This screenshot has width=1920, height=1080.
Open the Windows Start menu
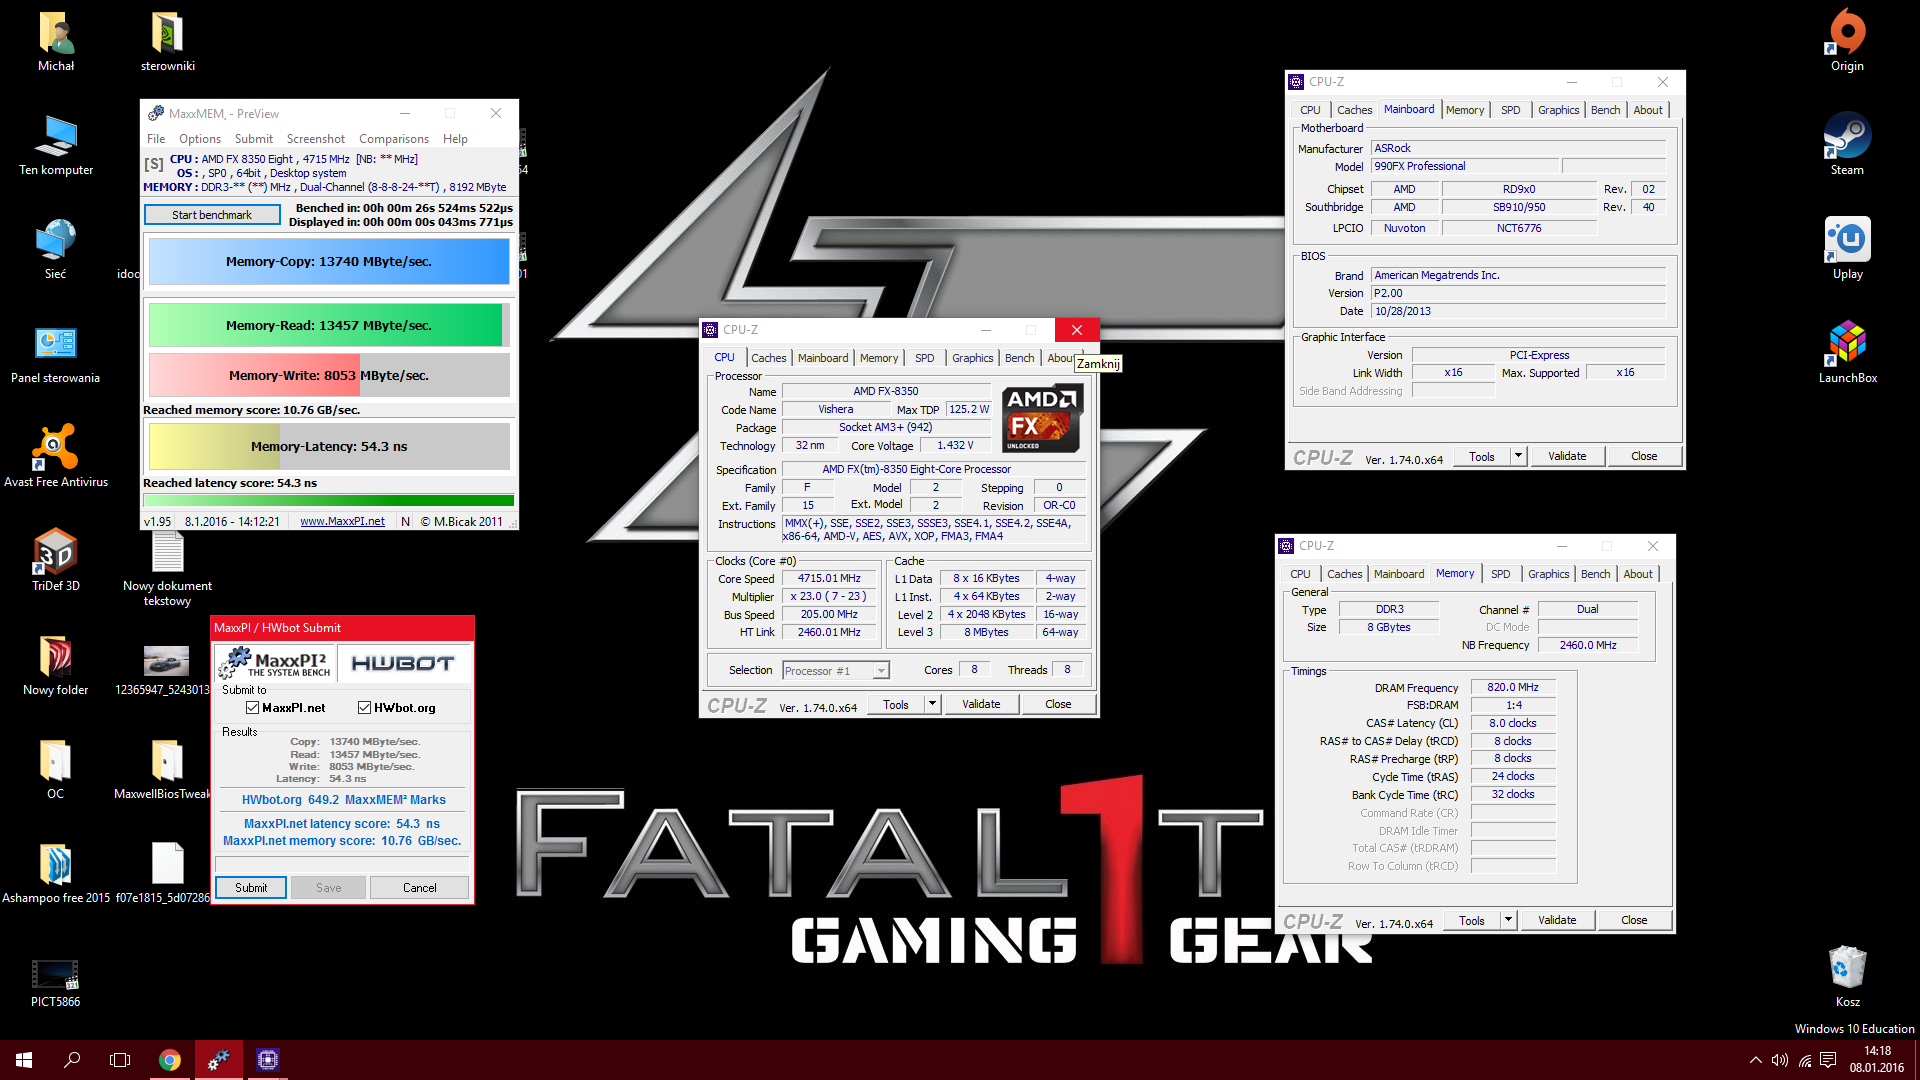(24, 1060)
